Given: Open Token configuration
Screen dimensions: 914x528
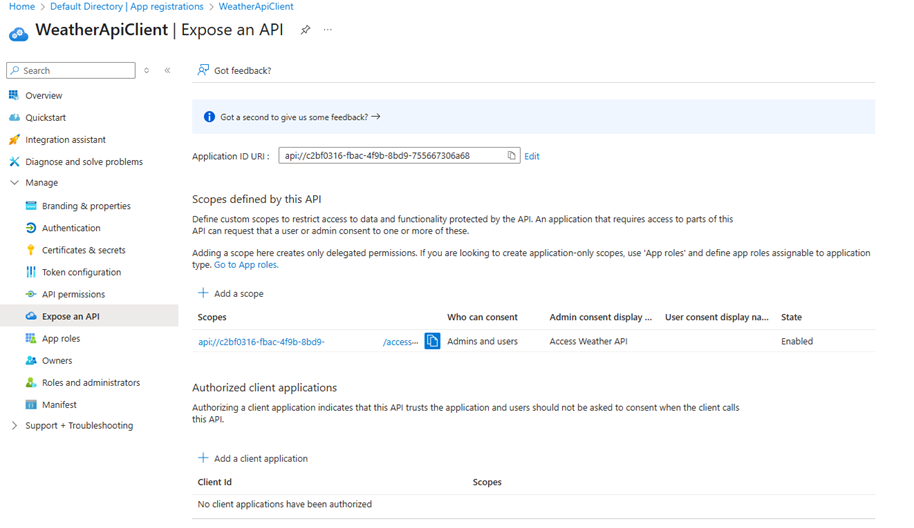Looking at the screenshot, I should point(82,272).
